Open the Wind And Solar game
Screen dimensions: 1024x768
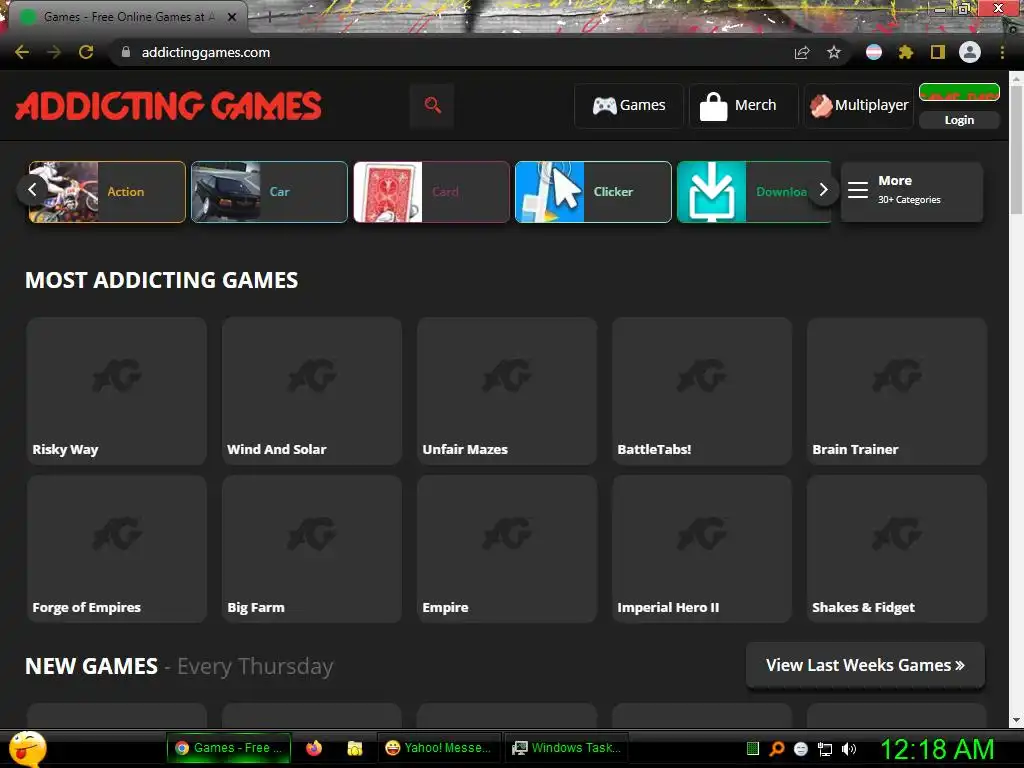click(312, 391)
